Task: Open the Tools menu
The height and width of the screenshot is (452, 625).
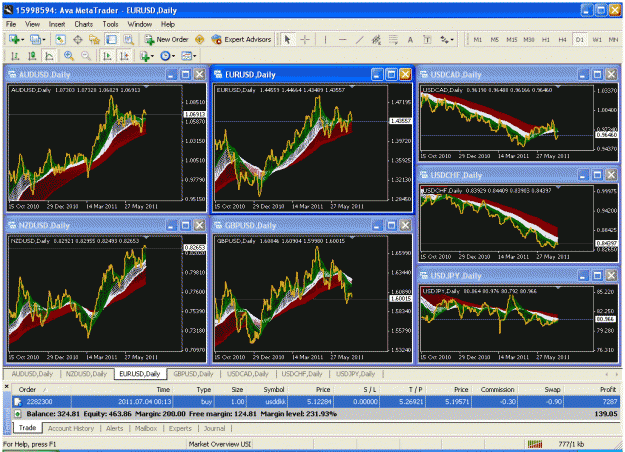Action: [x=110, y=24]
